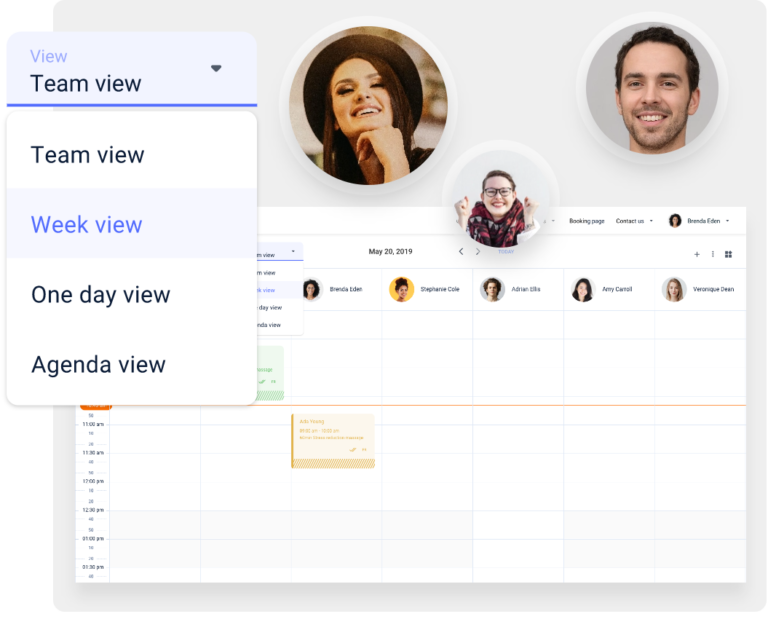Jump to TODAY
Viewport: 768px width, 619px height.
pyautogui.click(x=506, y=252)
